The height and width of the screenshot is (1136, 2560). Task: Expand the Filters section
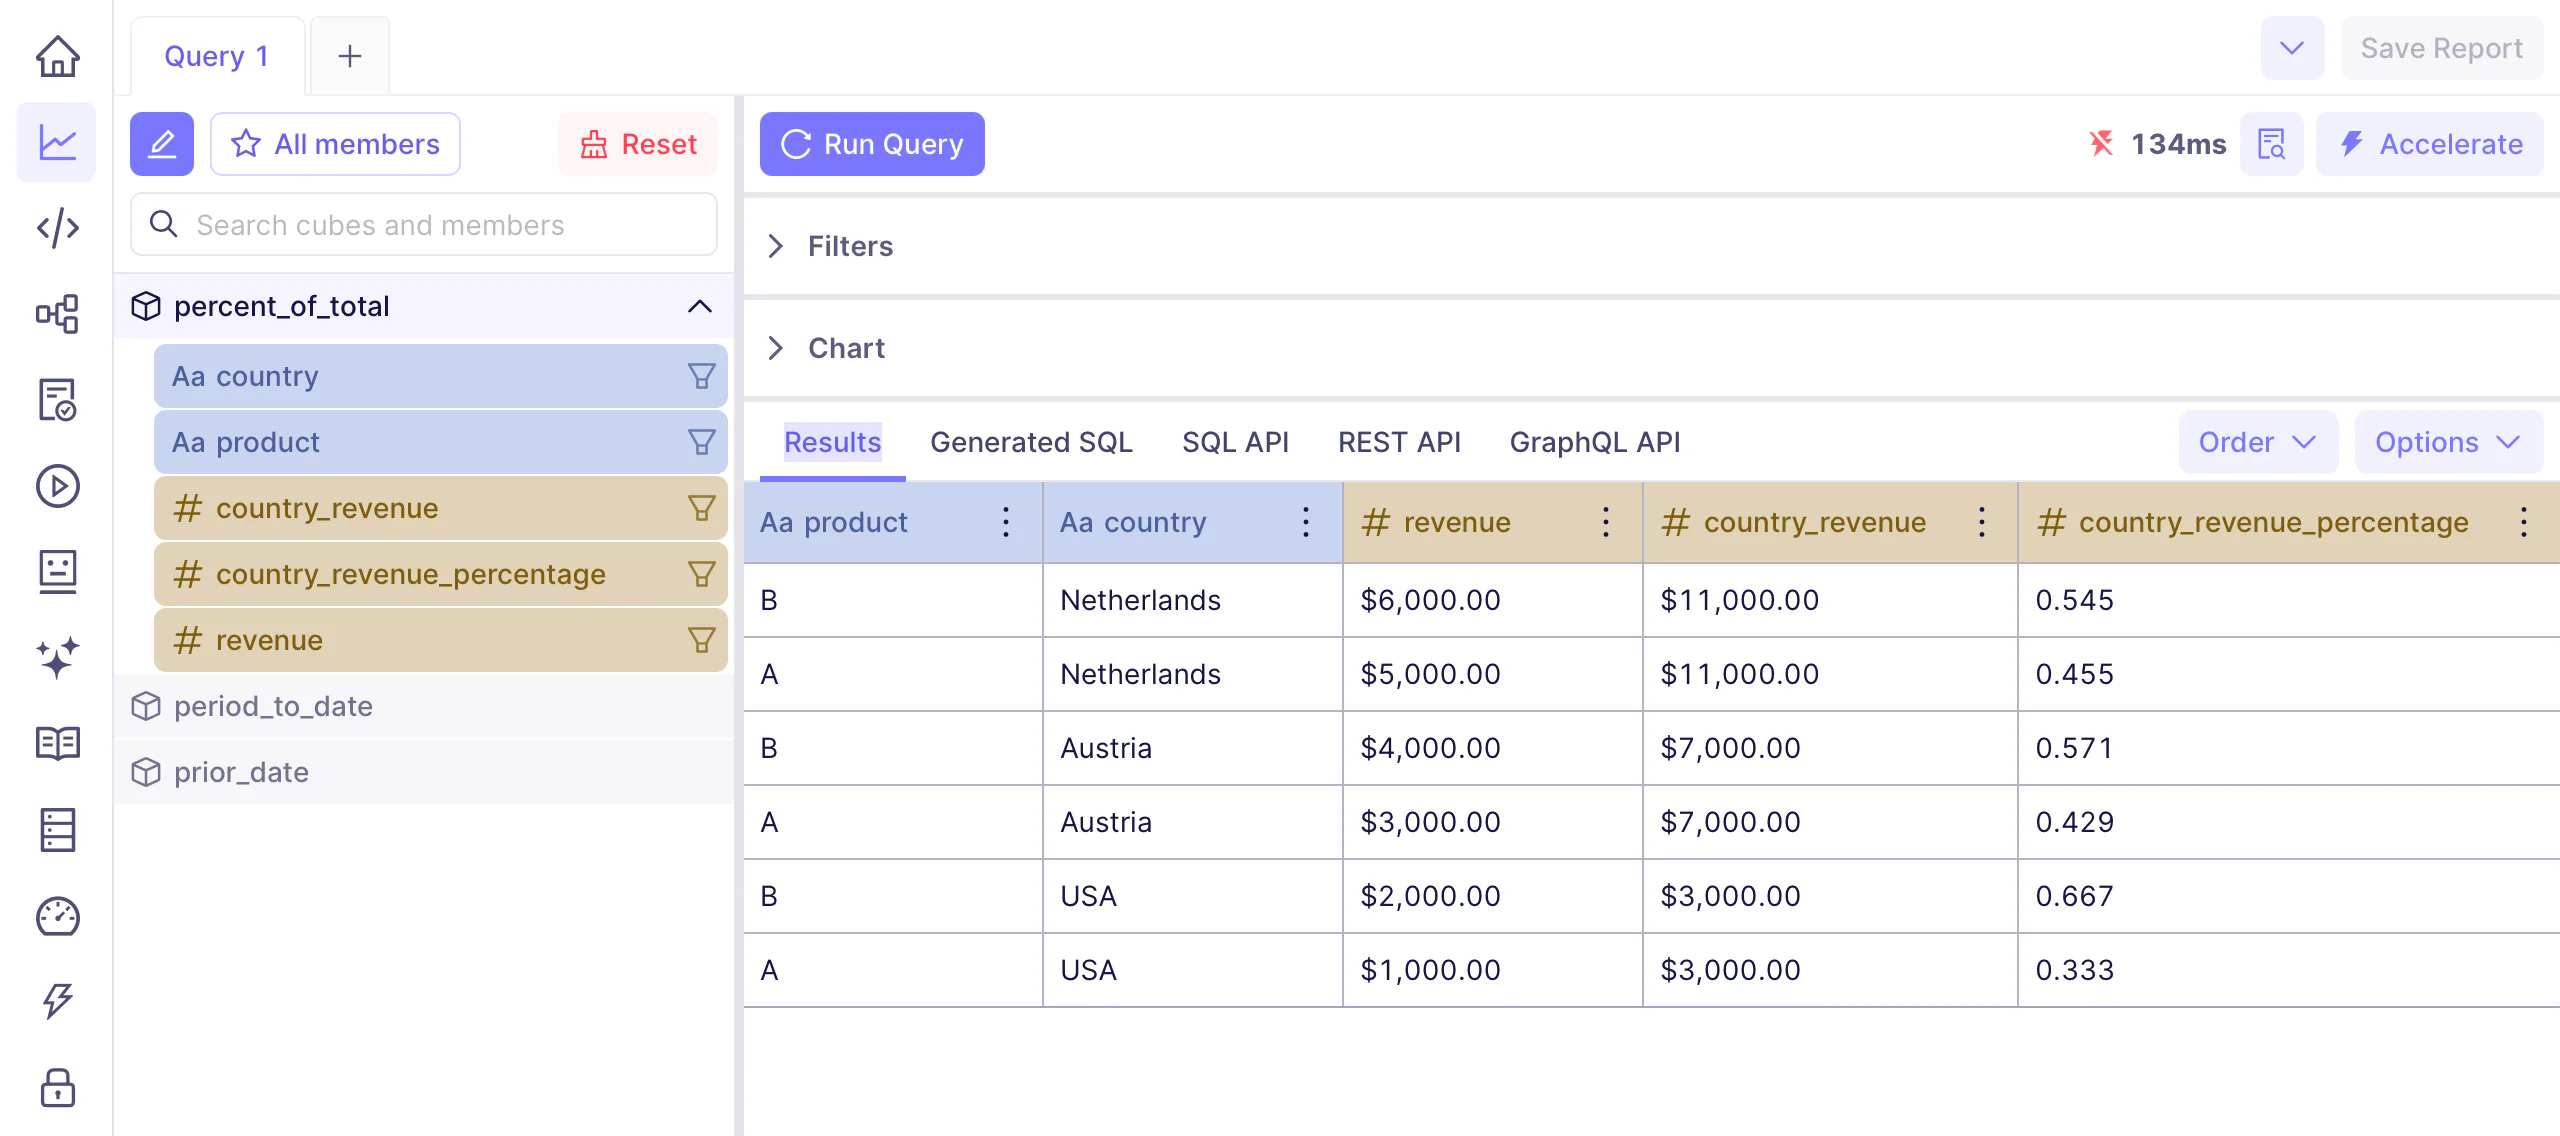click(x=776, y=246)
